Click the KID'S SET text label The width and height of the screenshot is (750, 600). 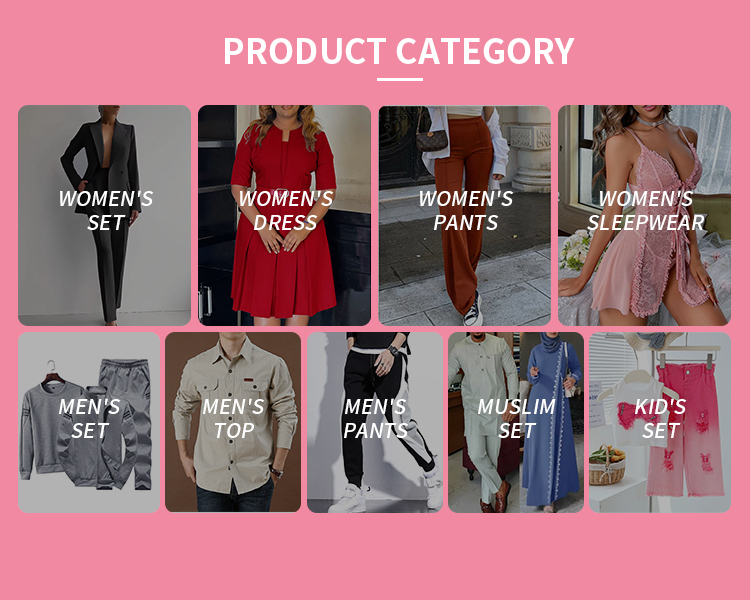[661, 419]
